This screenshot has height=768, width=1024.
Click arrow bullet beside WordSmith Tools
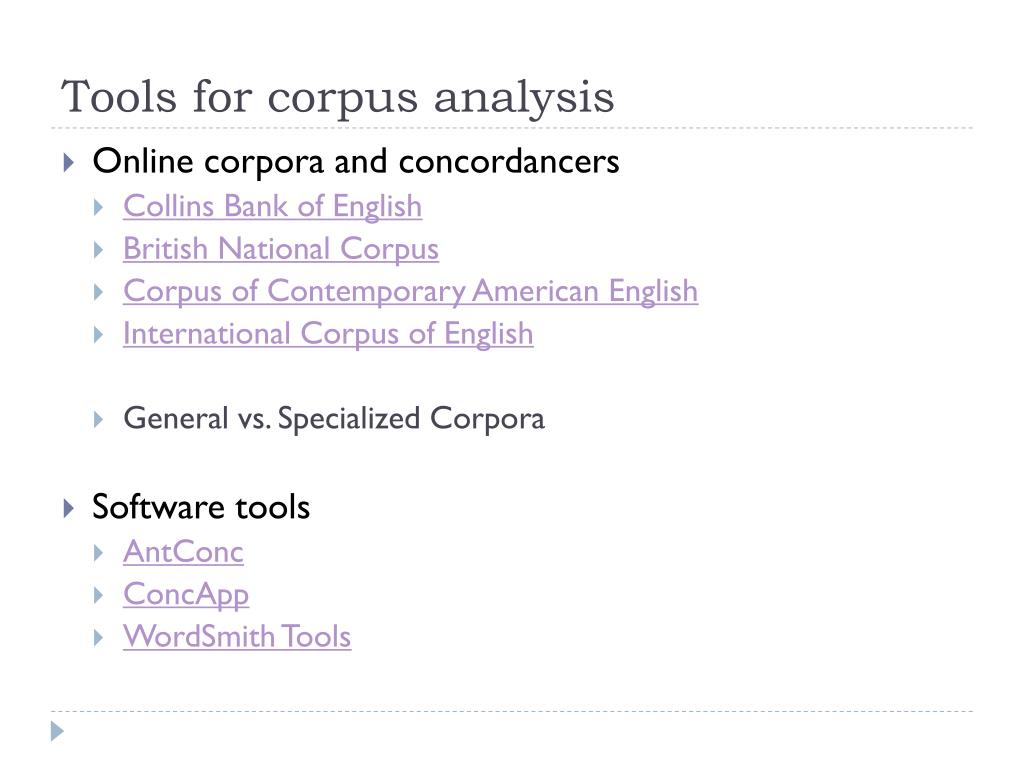[99, 638]
